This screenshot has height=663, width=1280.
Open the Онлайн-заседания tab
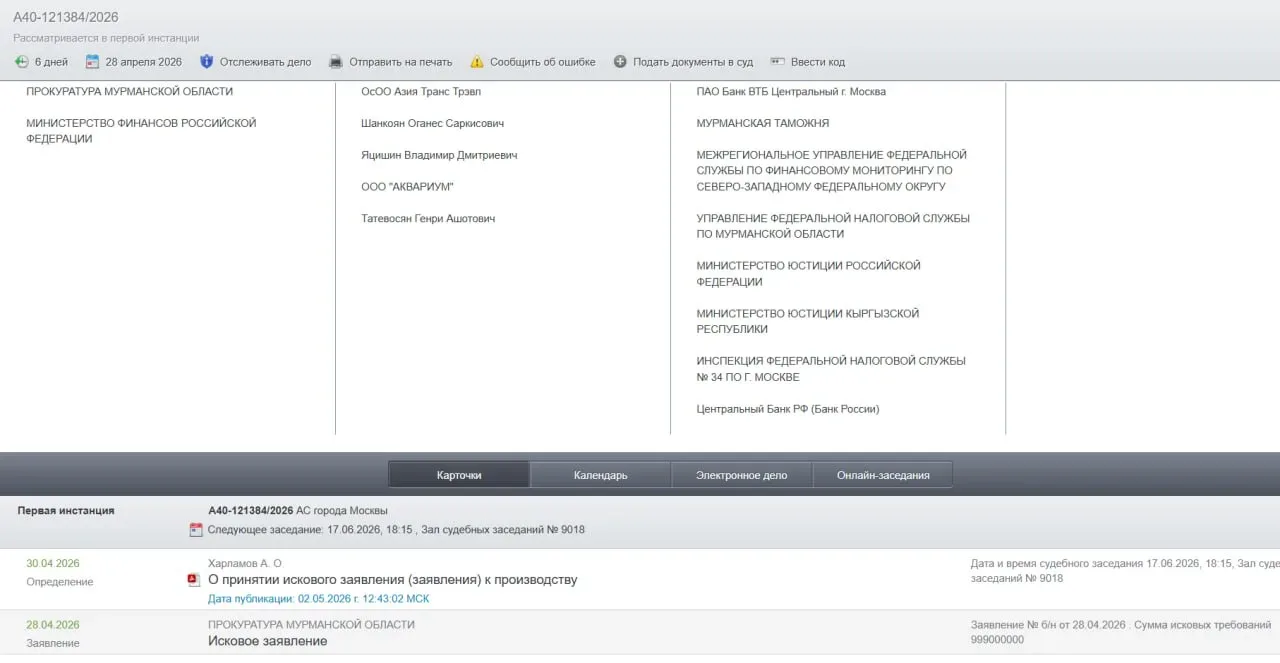click(x=883, y=475)
